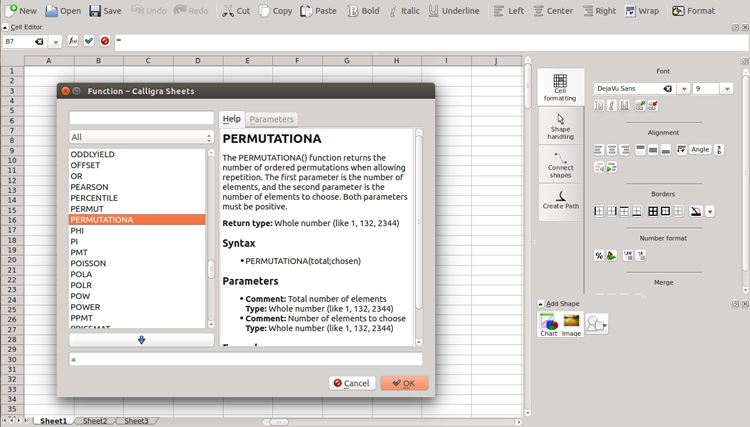The width and height of the screenshot is (750, 427).
Task: Apply left border in Borders section
Action: coord(599,211)
